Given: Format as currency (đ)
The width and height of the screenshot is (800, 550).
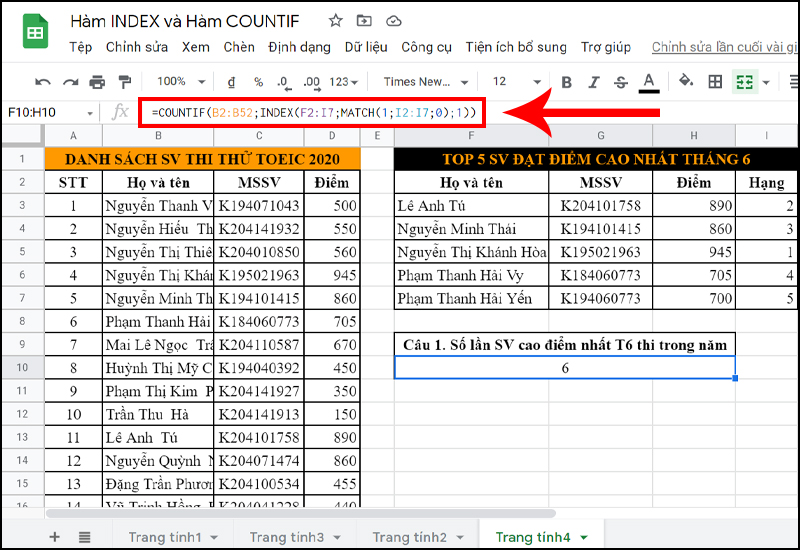Looking at the screenshot, I should pyautogui.click(x=231, y=82).
